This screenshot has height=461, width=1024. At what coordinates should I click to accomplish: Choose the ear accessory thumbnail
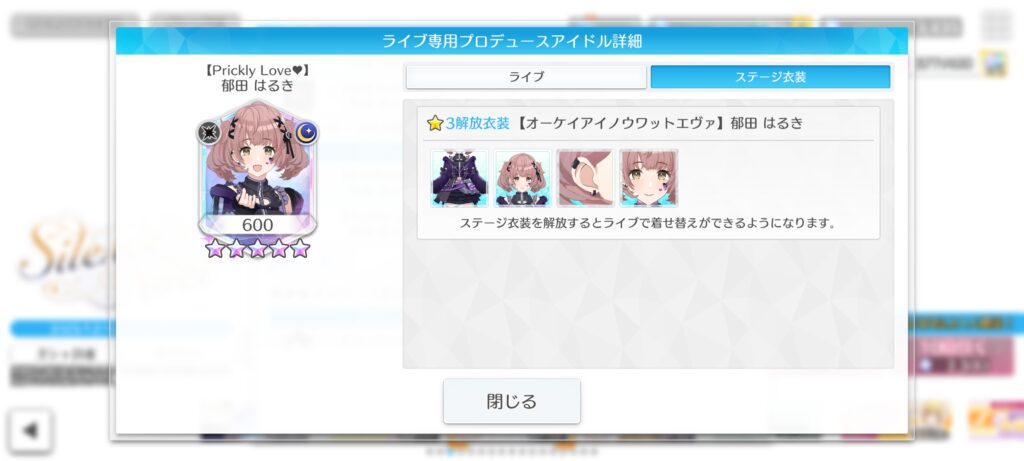(x=586, y=178)
